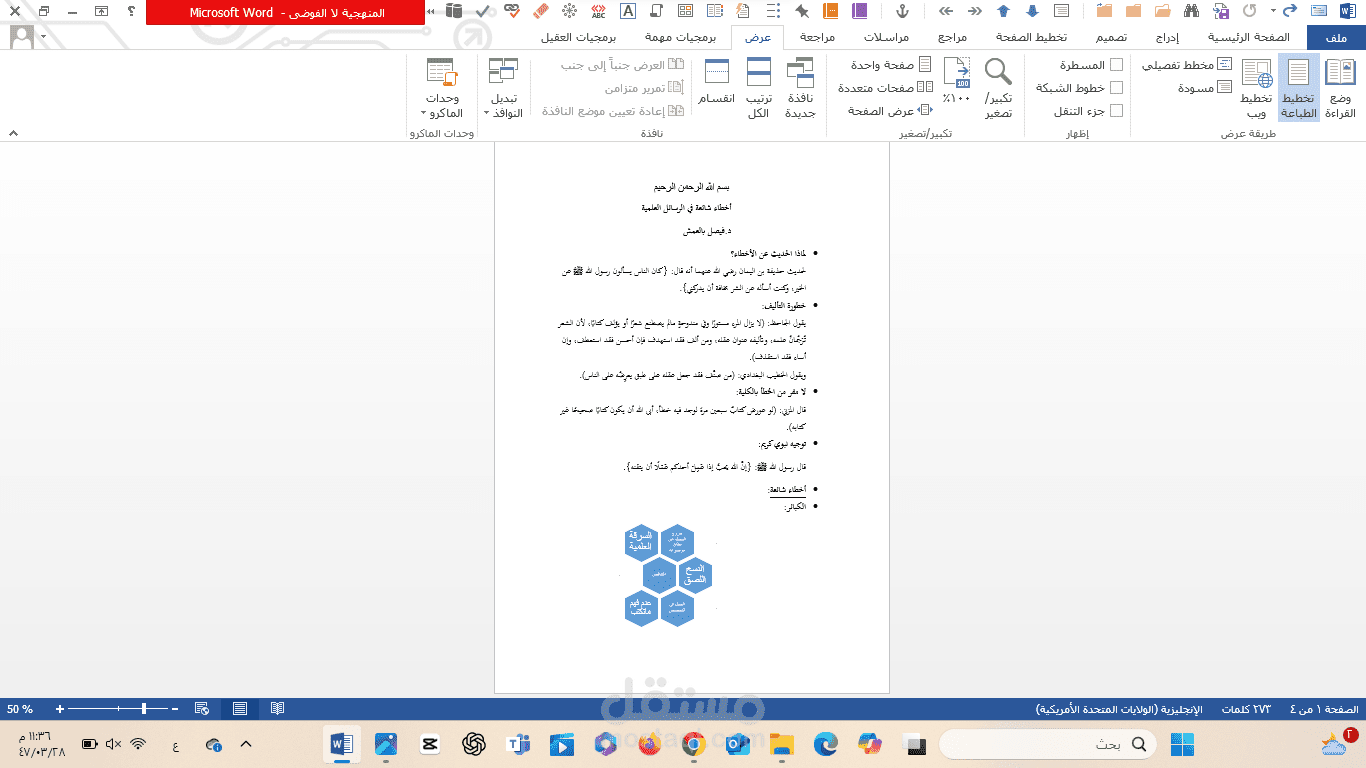Choose Multiple Pages (صفحات متعددة) zoom
Screen dimensions: 1366x768
point(884,88)
